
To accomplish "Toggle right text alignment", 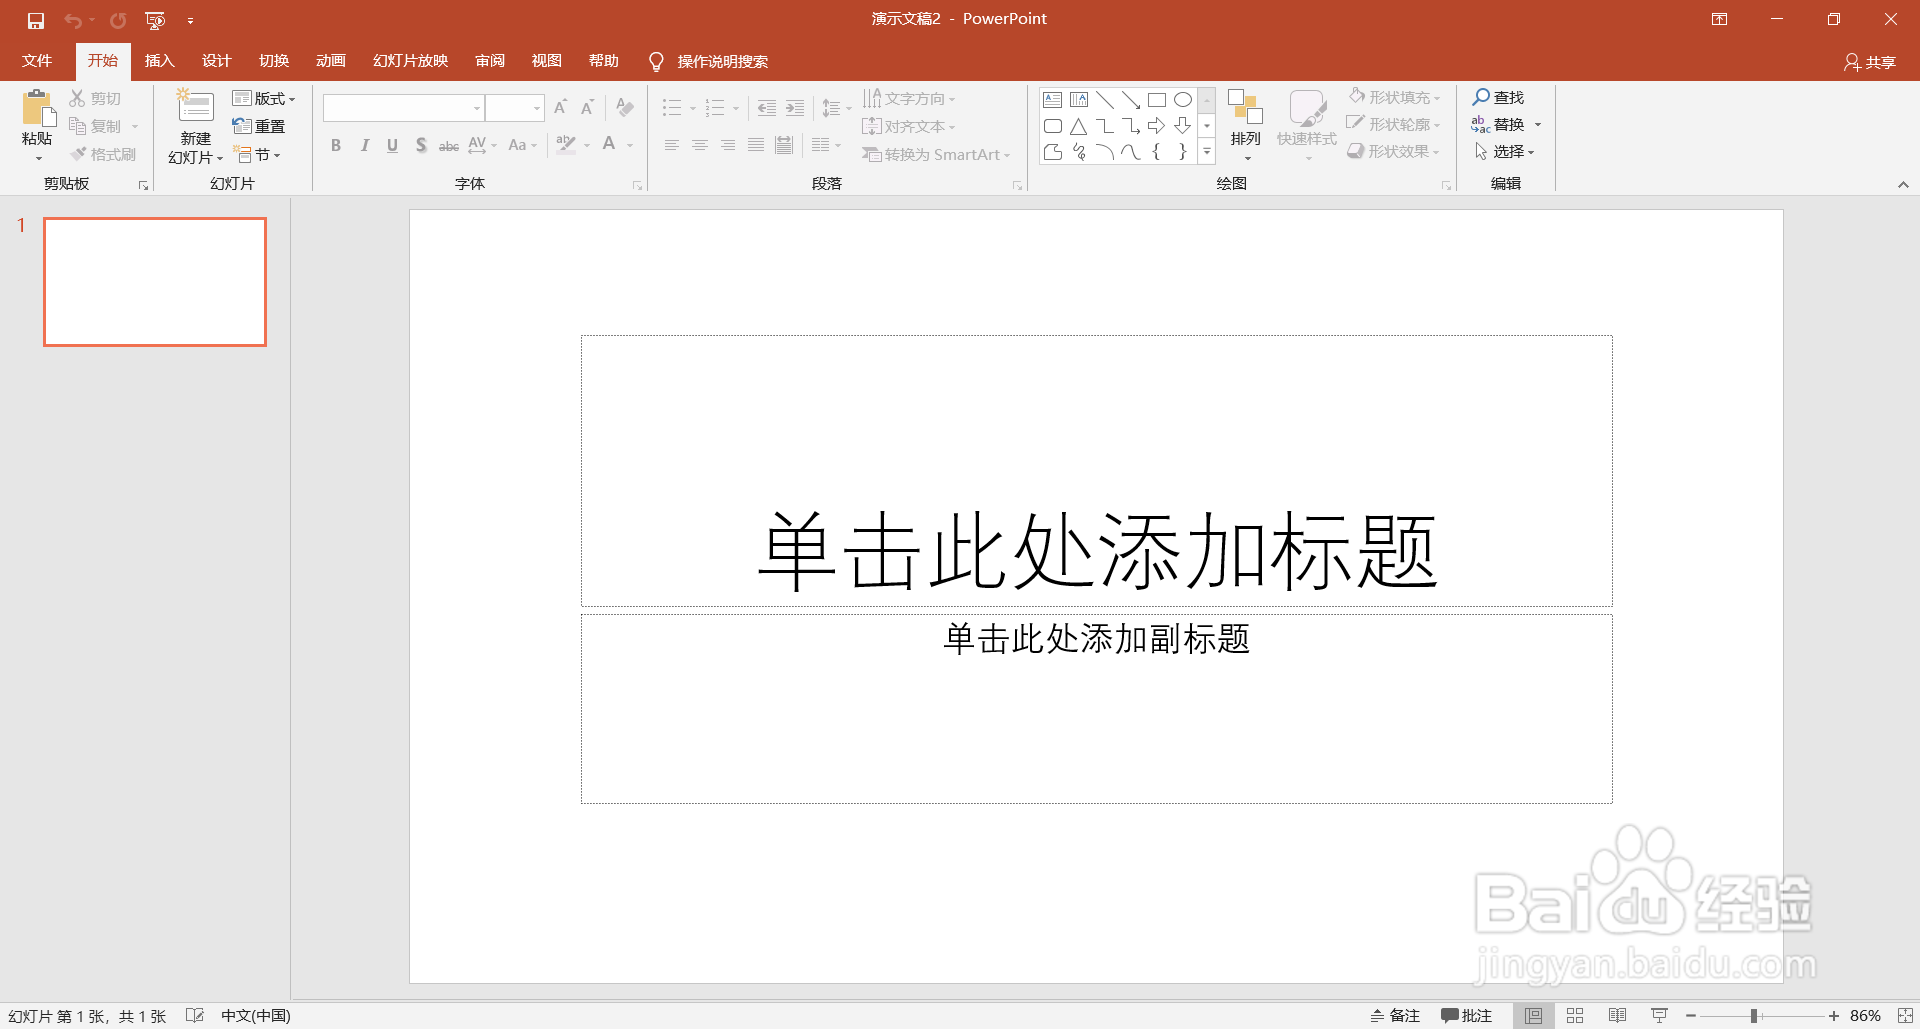I will pyautogui.click(x=728, y=146).
